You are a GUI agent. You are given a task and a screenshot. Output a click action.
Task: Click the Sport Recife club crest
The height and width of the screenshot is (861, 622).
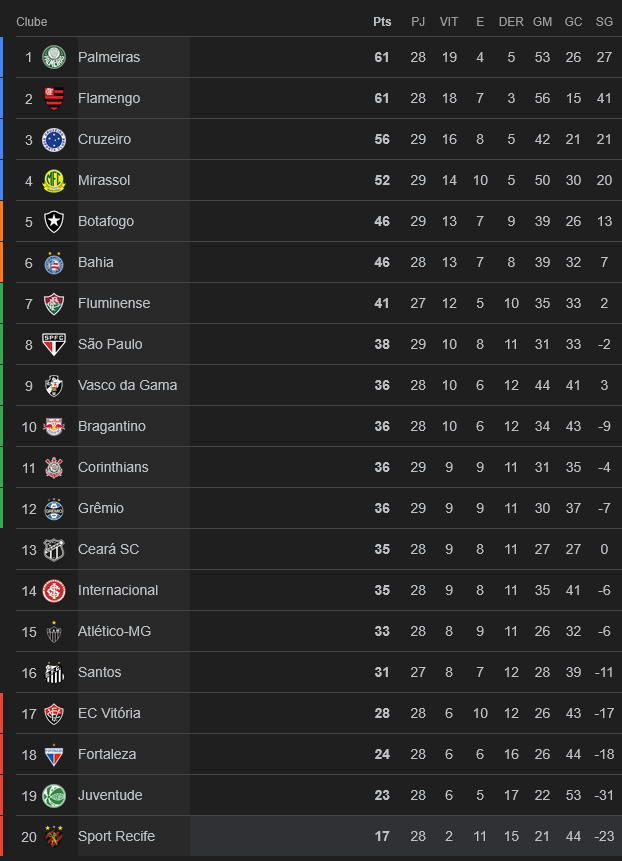click(54, 836)
